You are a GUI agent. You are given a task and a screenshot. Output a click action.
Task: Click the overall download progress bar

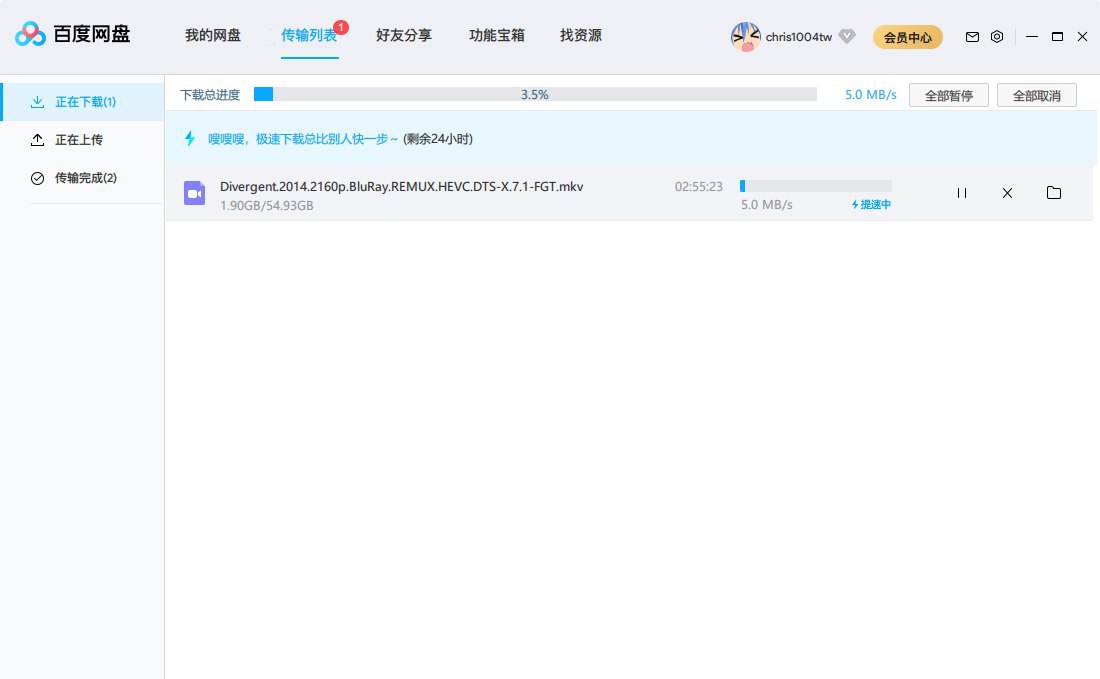(x=535, y=94)
